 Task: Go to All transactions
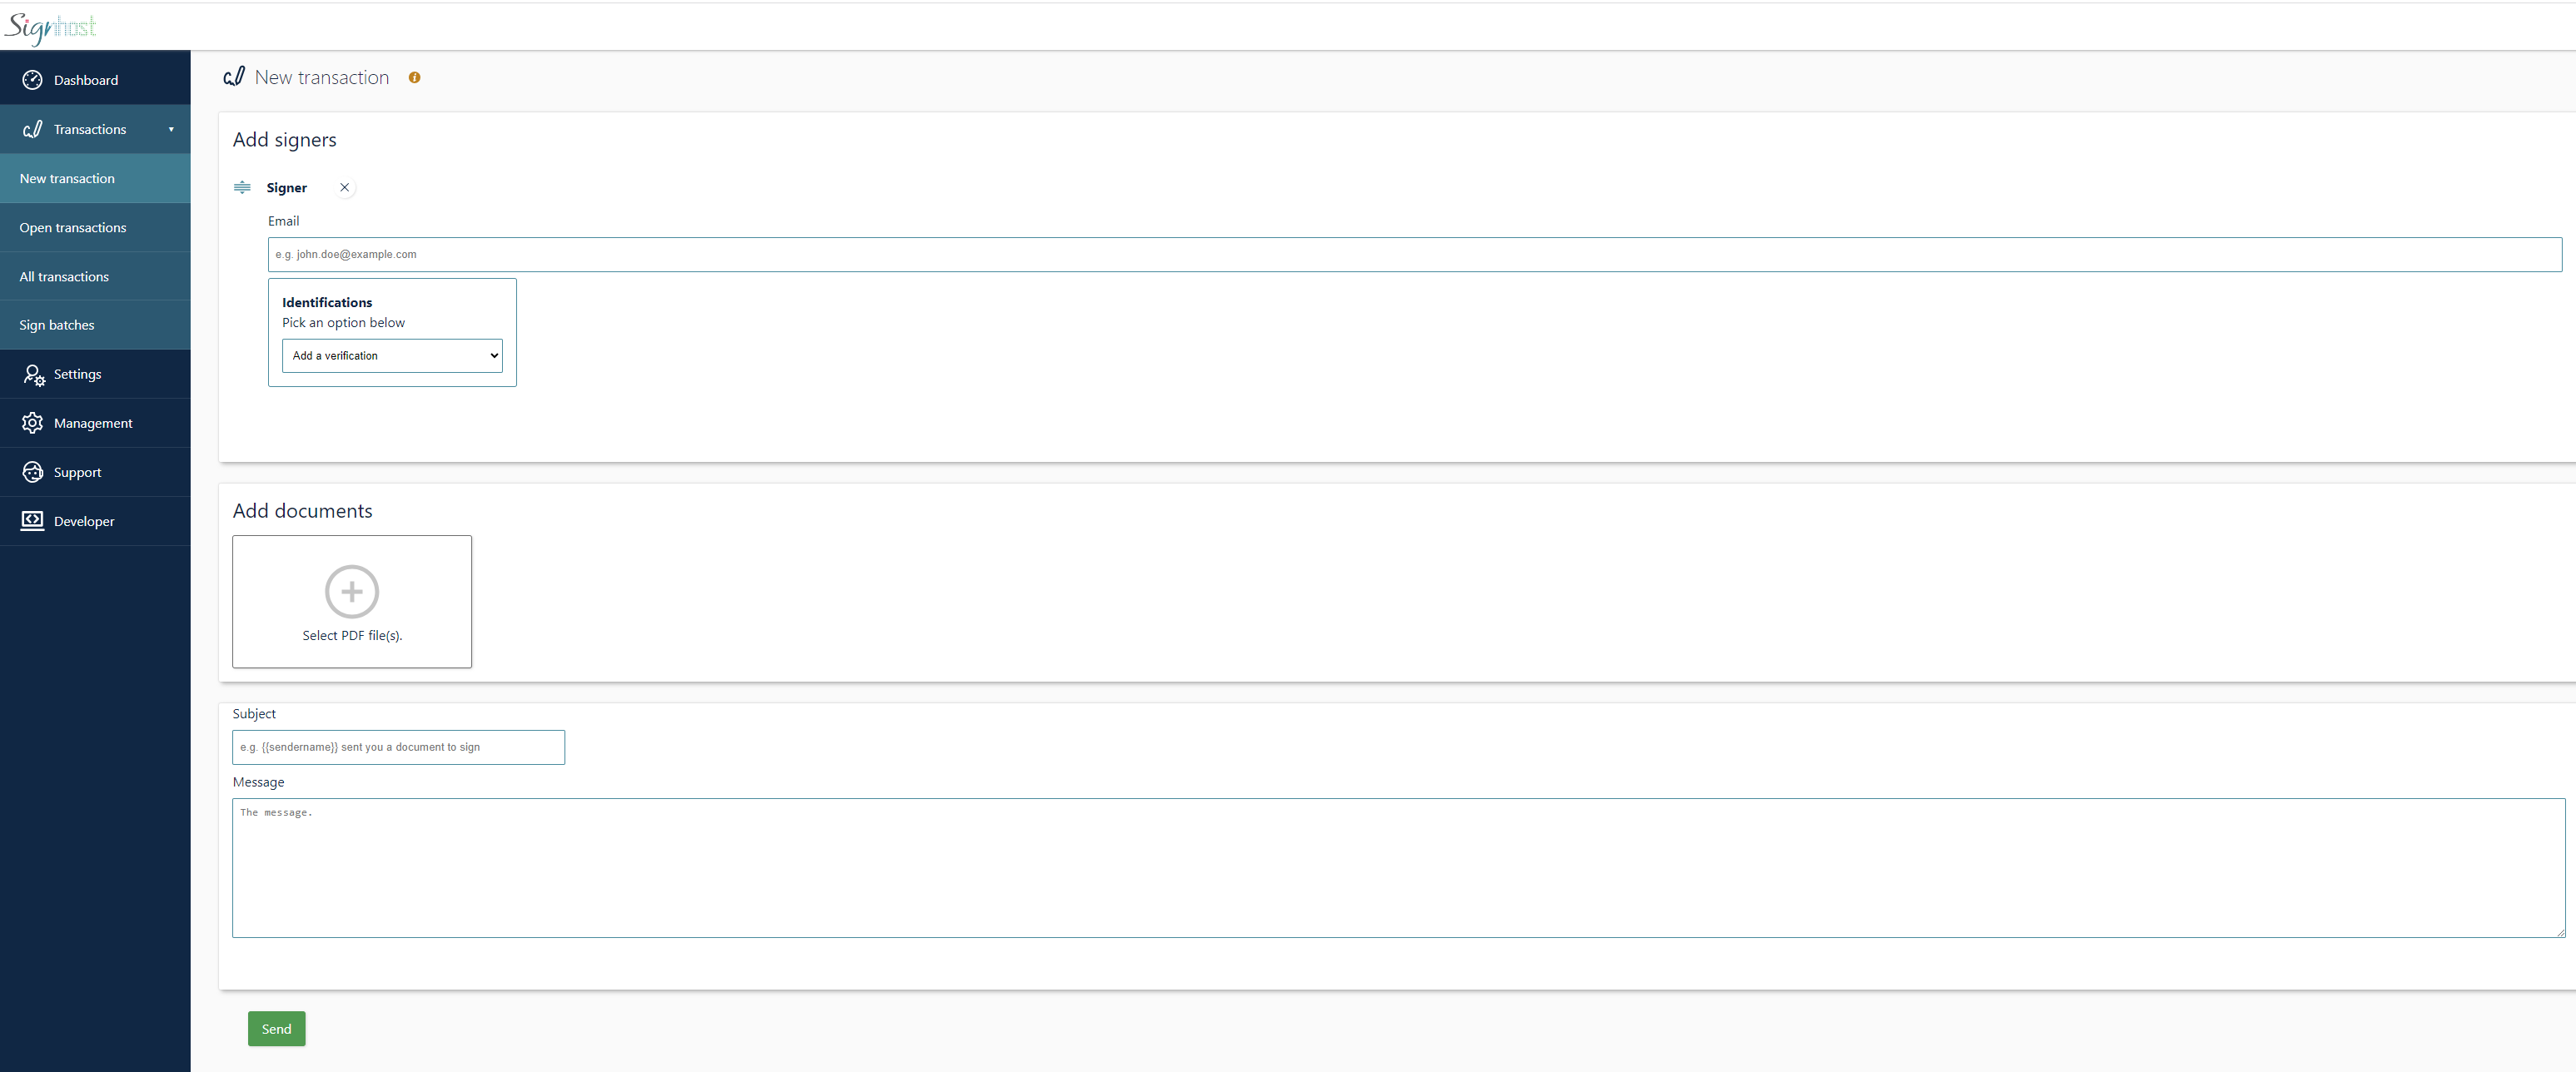point(64,276)
